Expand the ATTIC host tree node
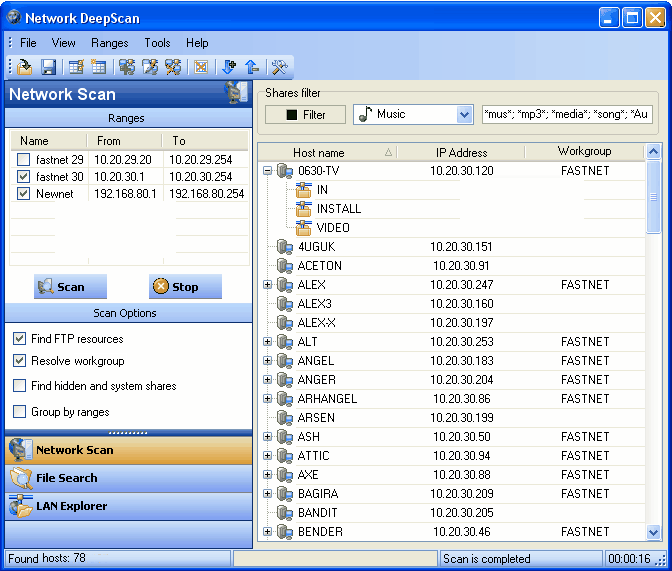The image size is (672, 571). coord(267,456)
